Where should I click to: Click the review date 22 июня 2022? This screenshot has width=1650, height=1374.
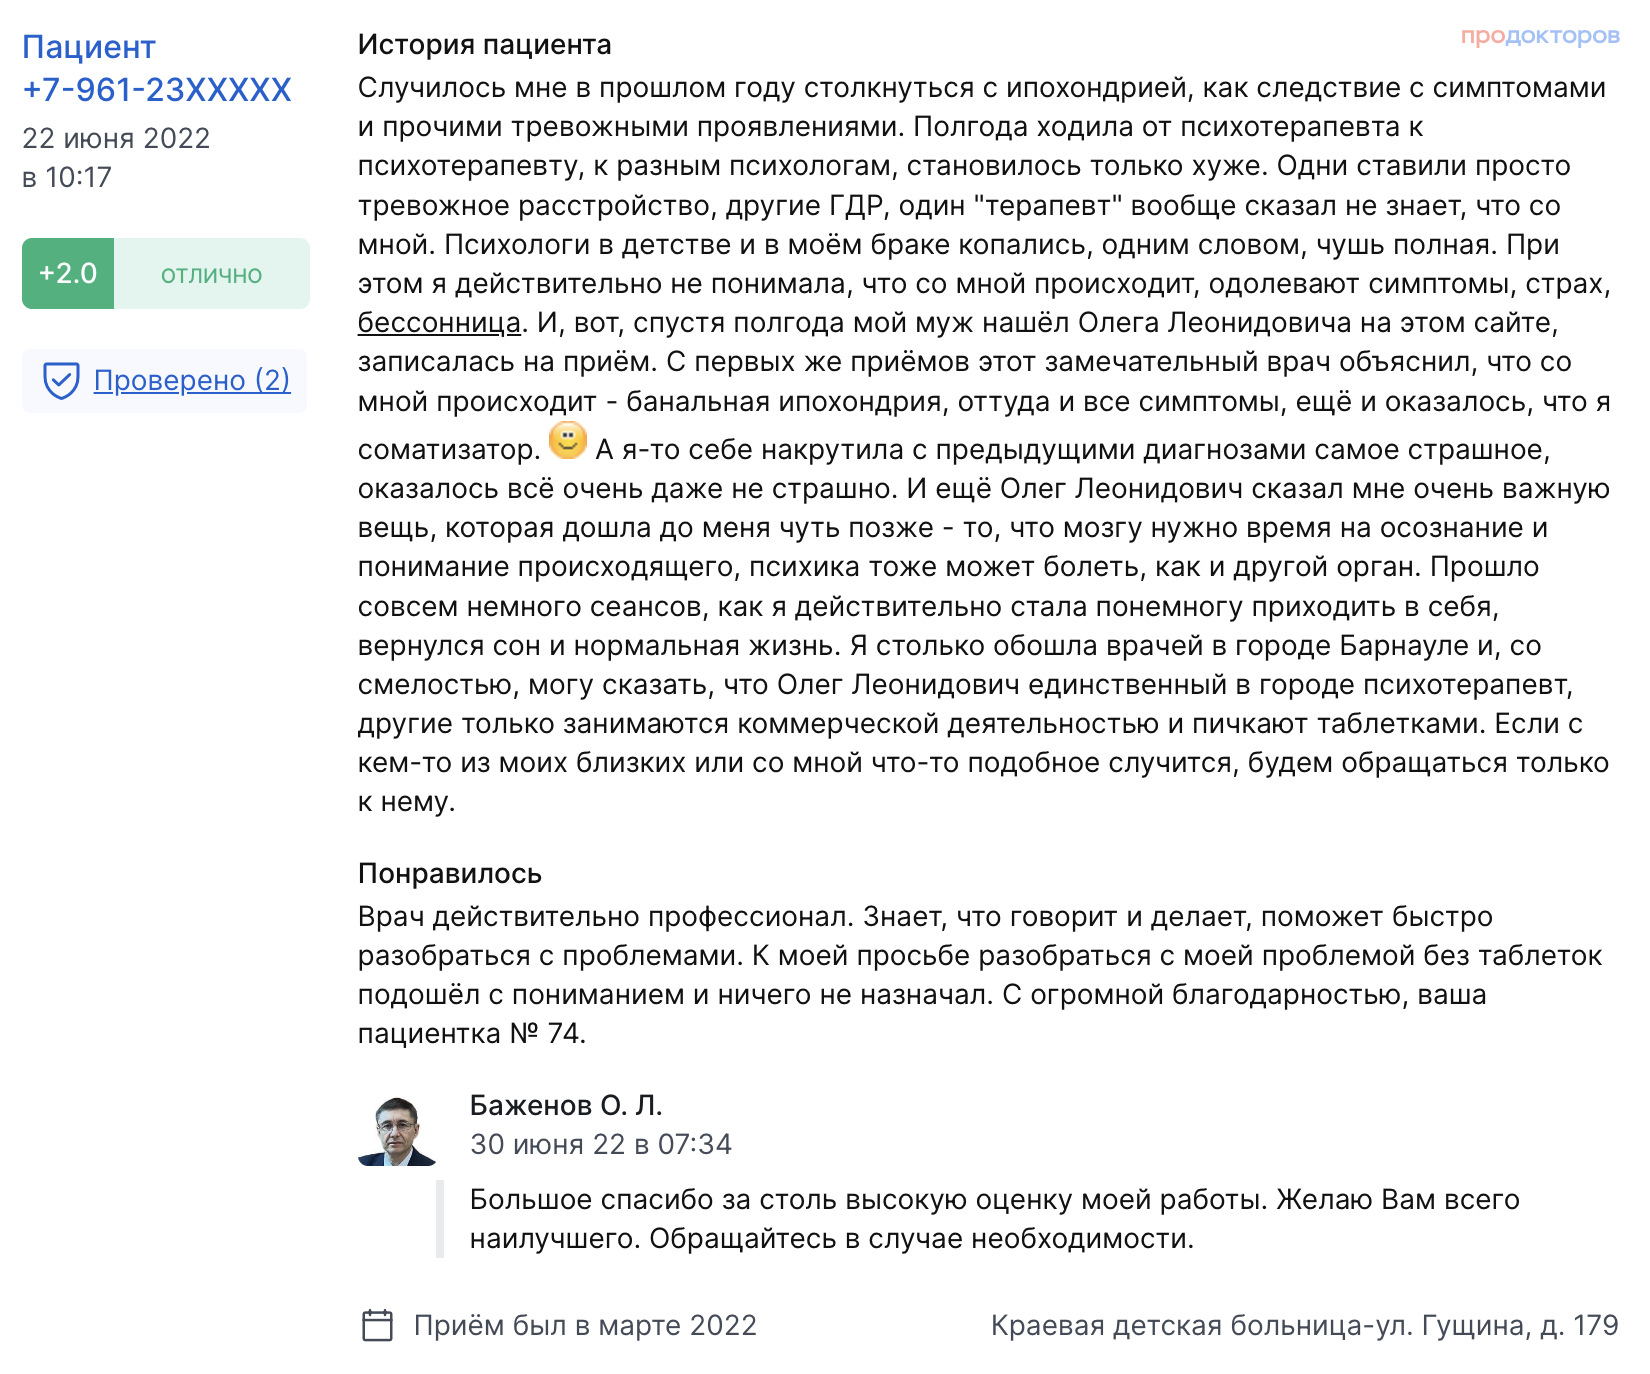click(x=116, y=138)
